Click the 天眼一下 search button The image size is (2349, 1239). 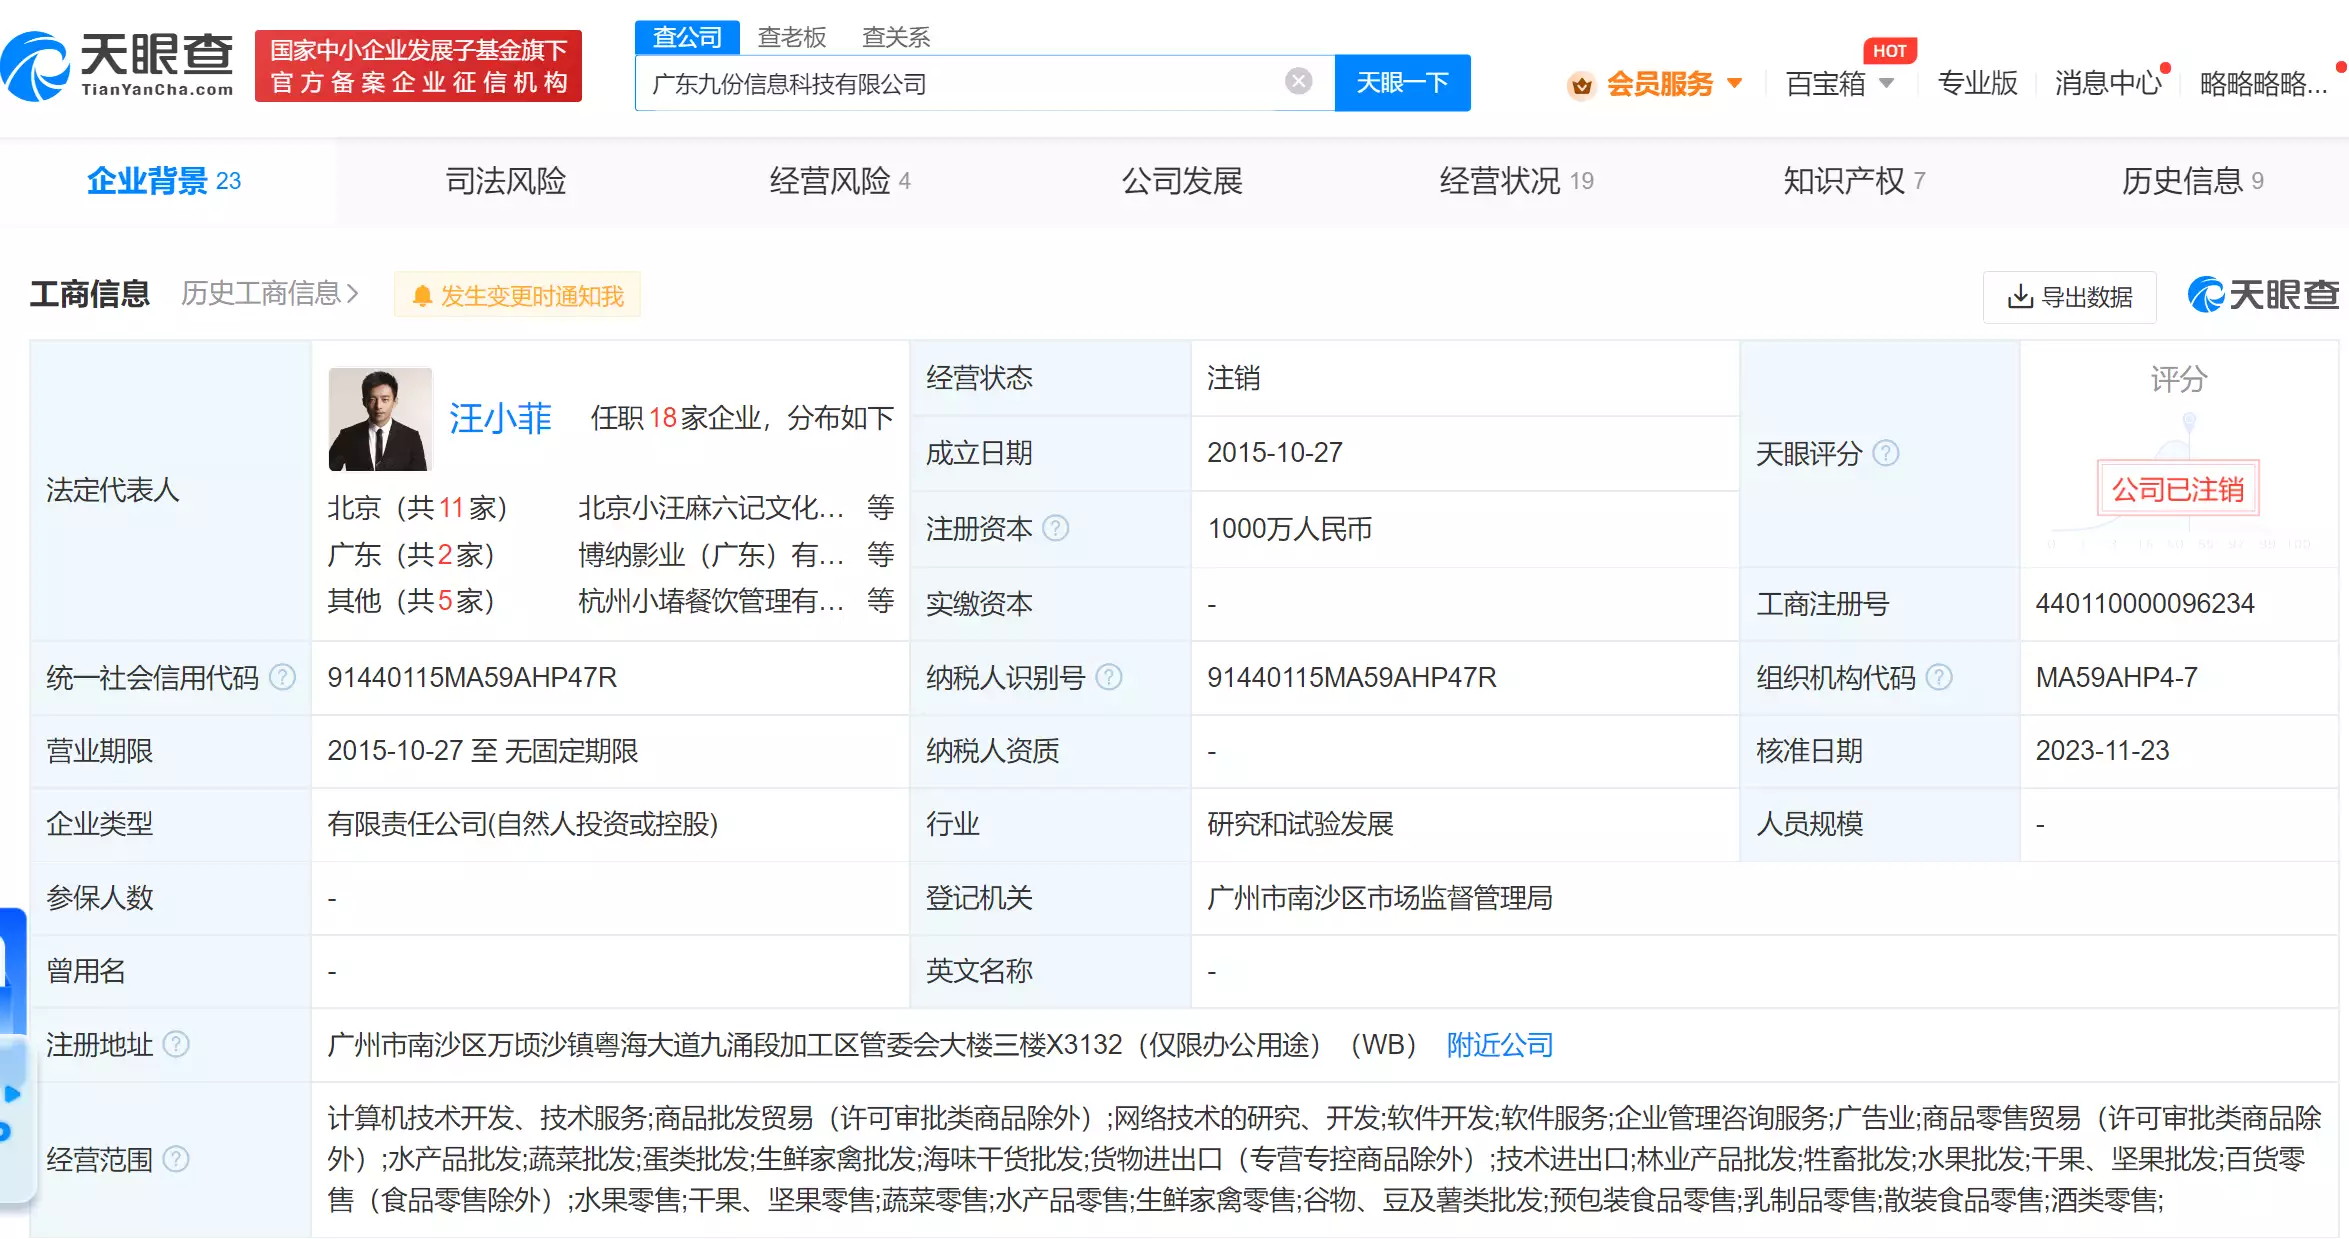(x=1402, y=83)
